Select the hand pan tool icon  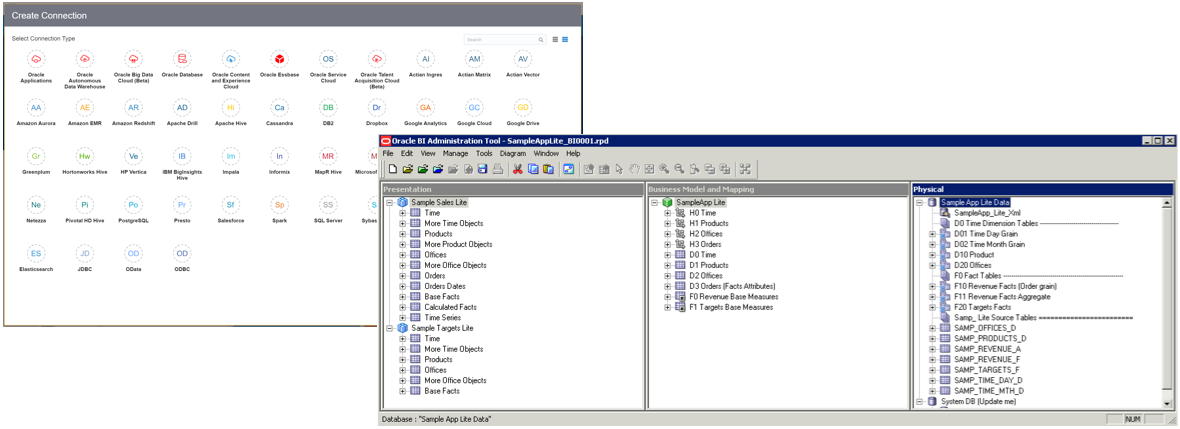[x=634, y=169]
